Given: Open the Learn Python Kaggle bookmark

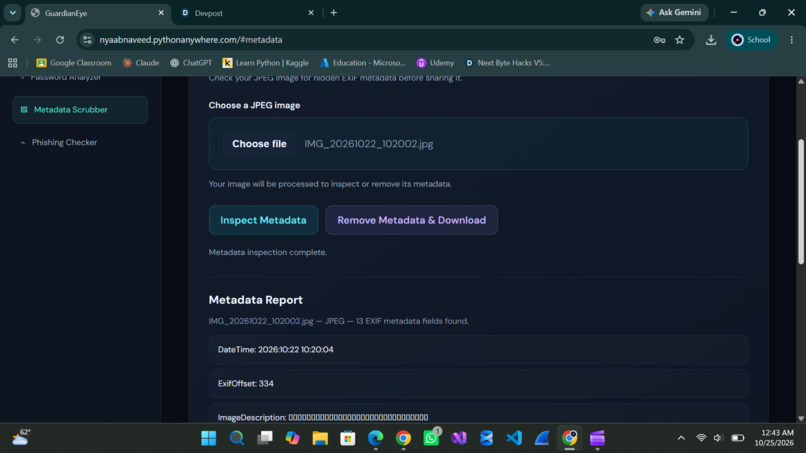Looking at the screenshot, I should [x=265, y=63].
